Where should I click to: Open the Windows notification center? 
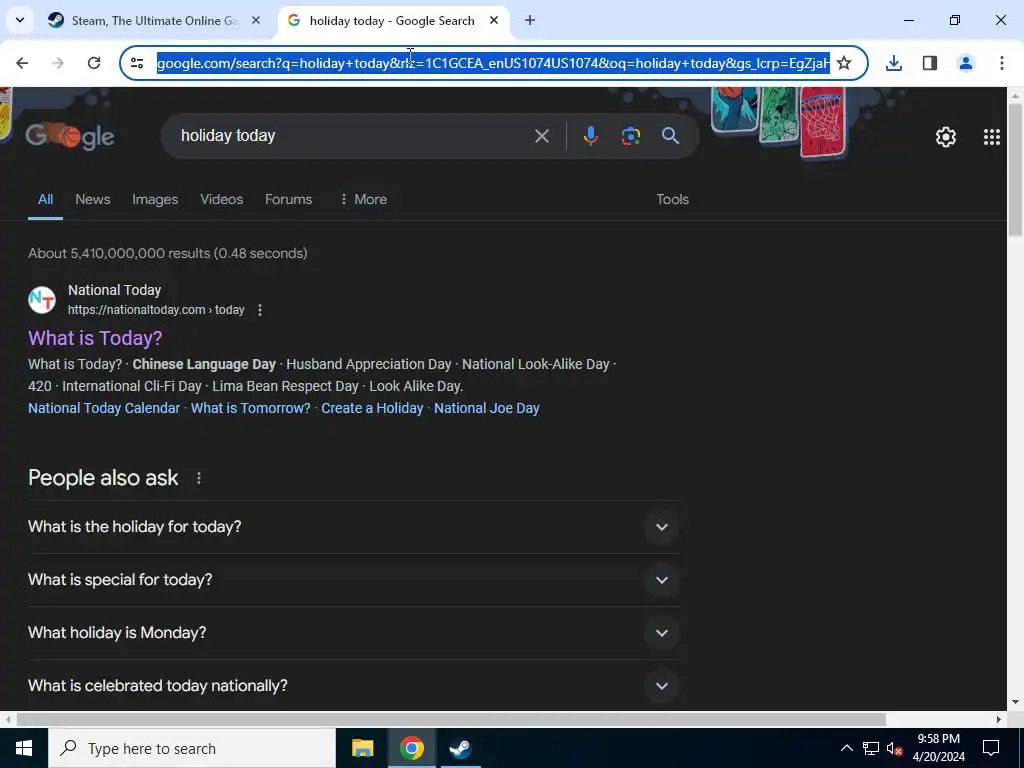[x=991, y=748]
